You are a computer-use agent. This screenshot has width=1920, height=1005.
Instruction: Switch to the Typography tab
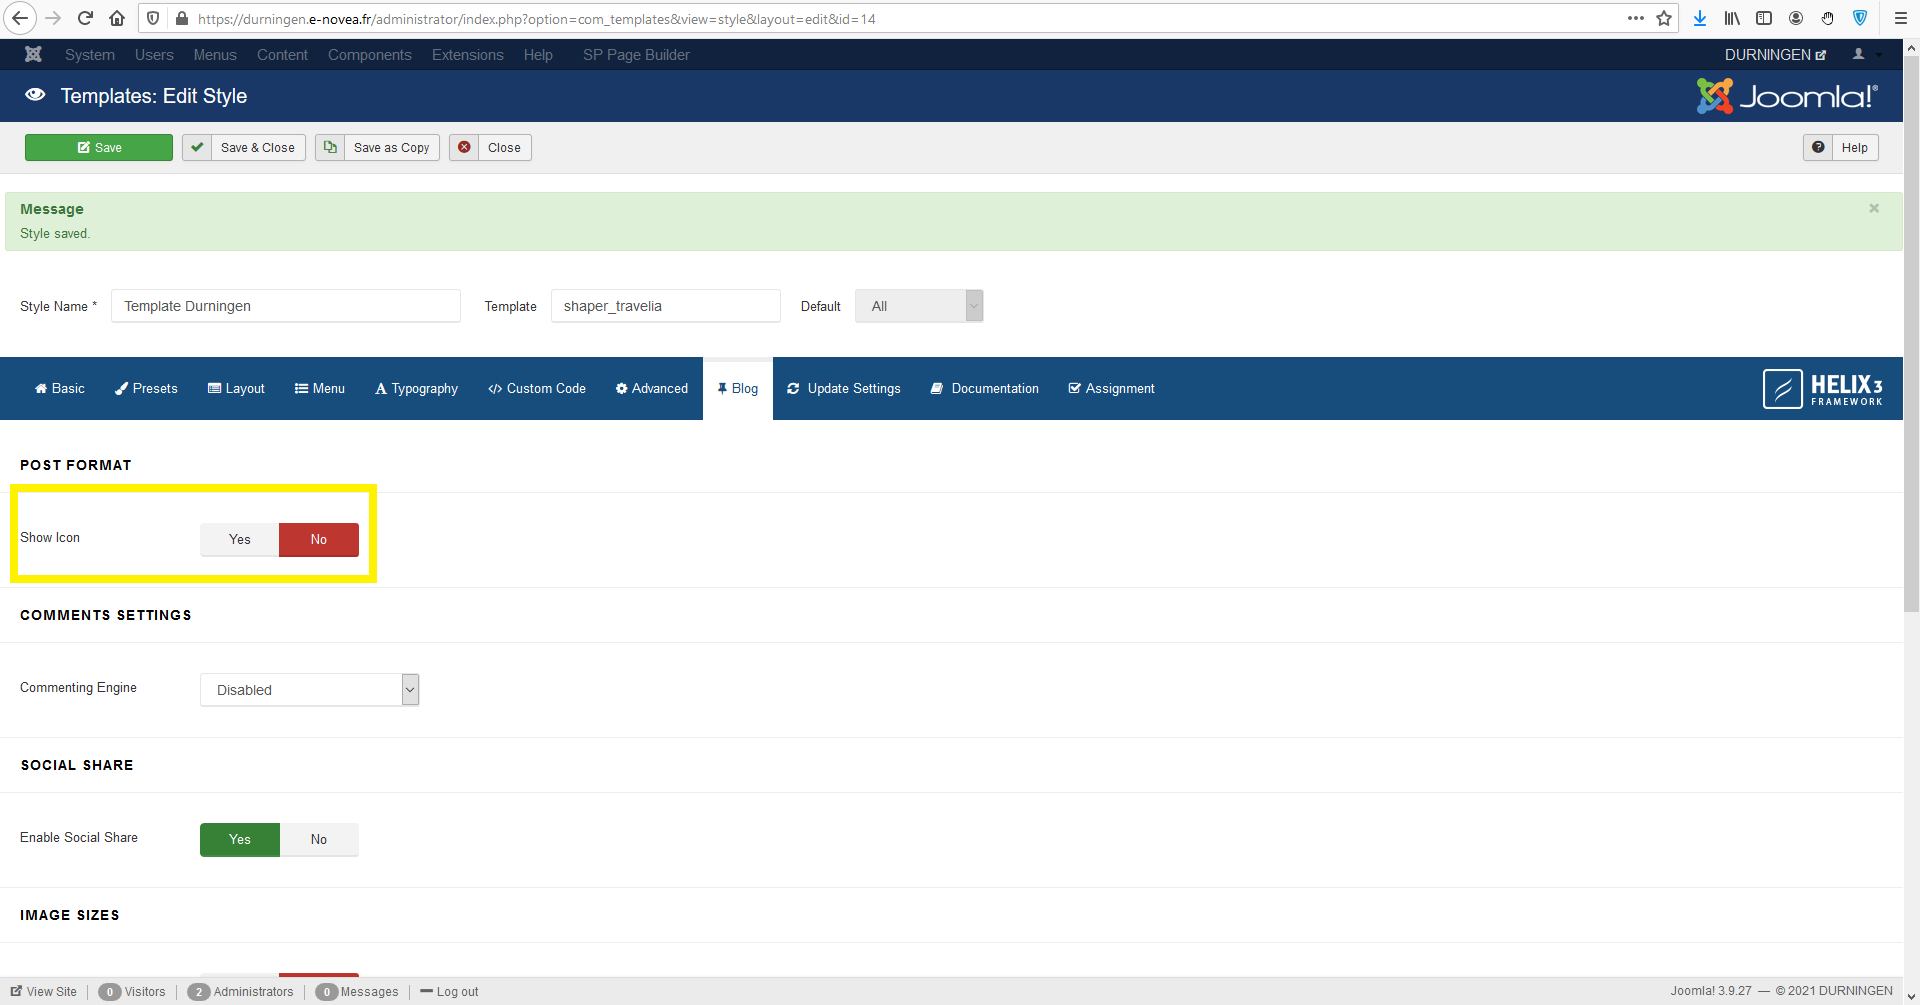[417, 388]
